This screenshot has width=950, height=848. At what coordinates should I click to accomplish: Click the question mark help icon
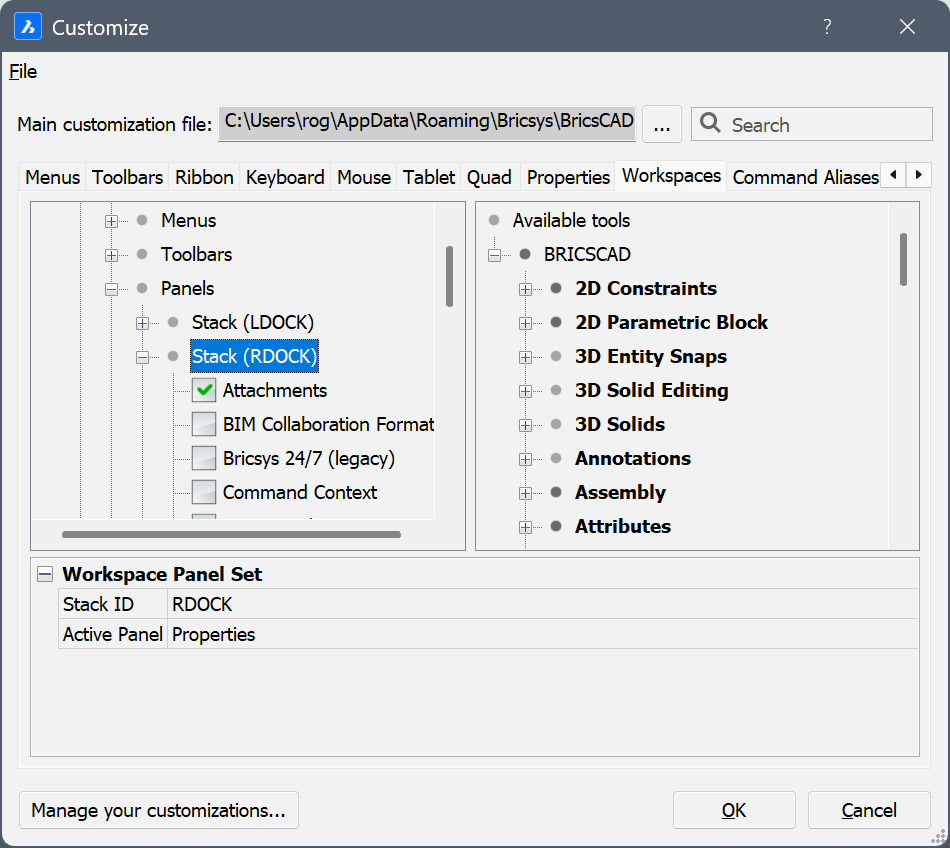pyautogui.click(x=827, y=27)
